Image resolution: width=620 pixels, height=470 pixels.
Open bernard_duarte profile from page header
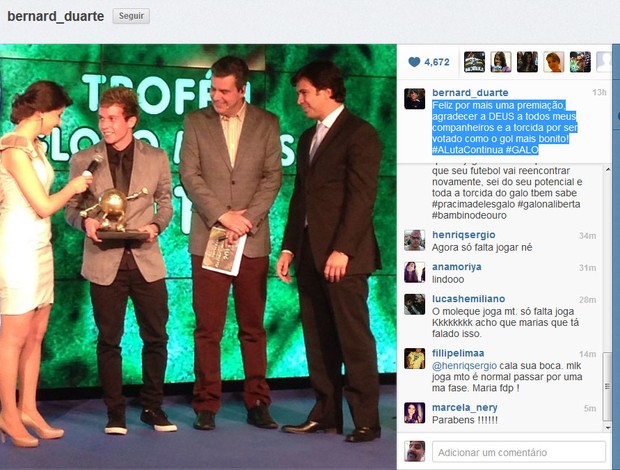tap(56, 16)
